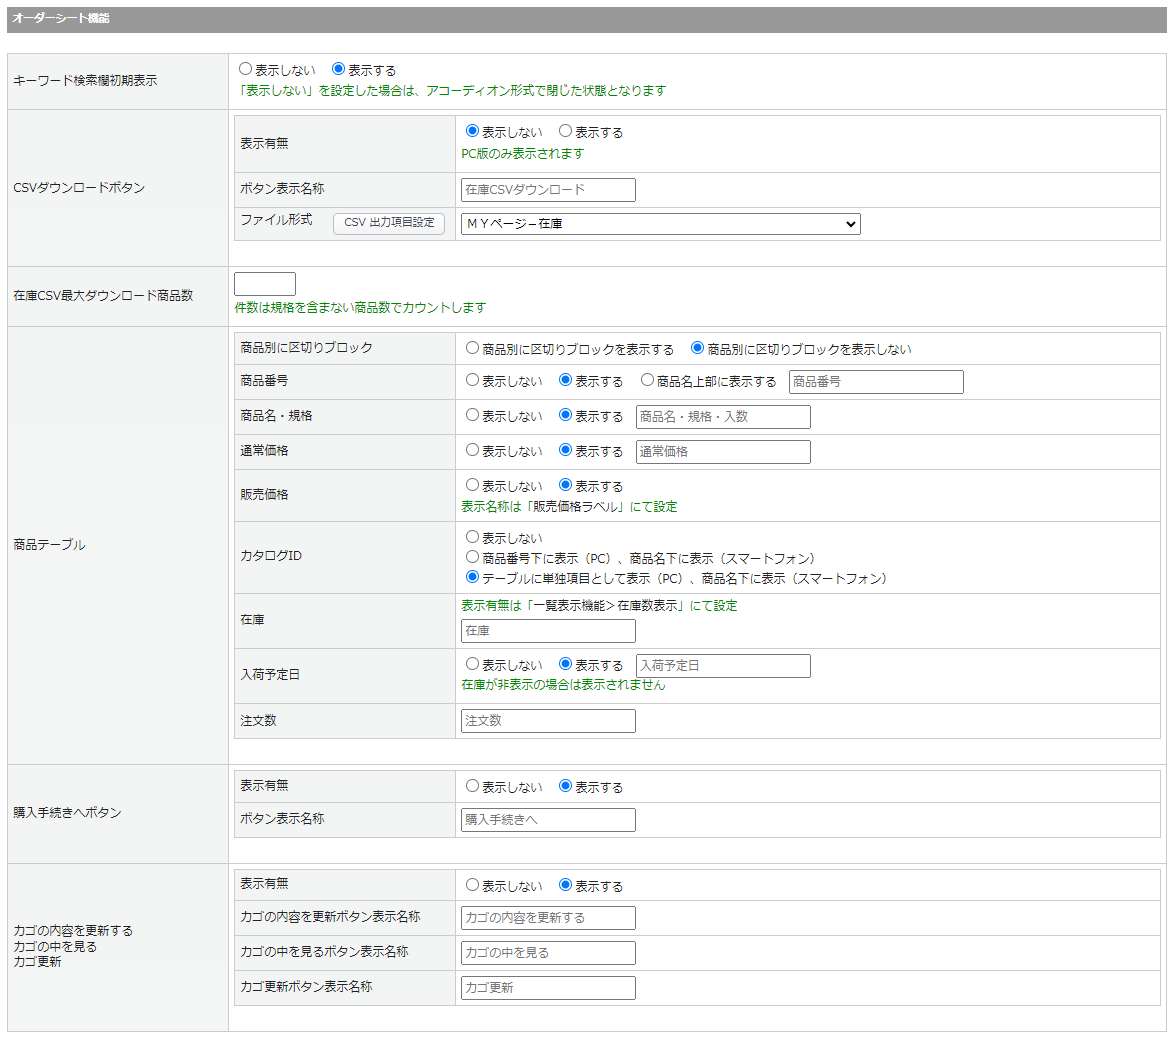Screen dimensions: 1175x1043
Task: Select 表示しない for カタログID
Action: point(472,537)
